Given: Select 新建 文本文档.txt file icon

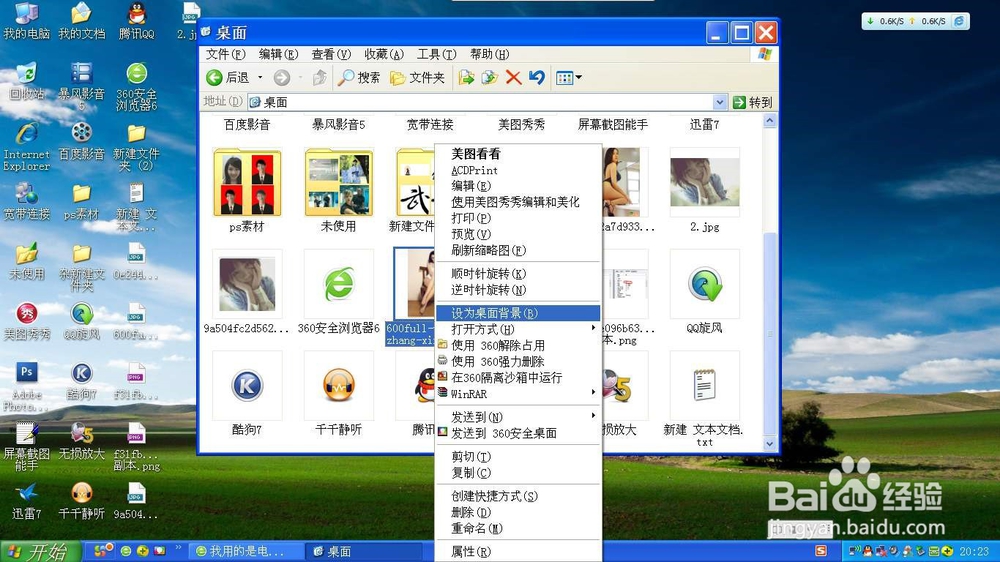Looking at the screenshot, I should pos(705,385).
